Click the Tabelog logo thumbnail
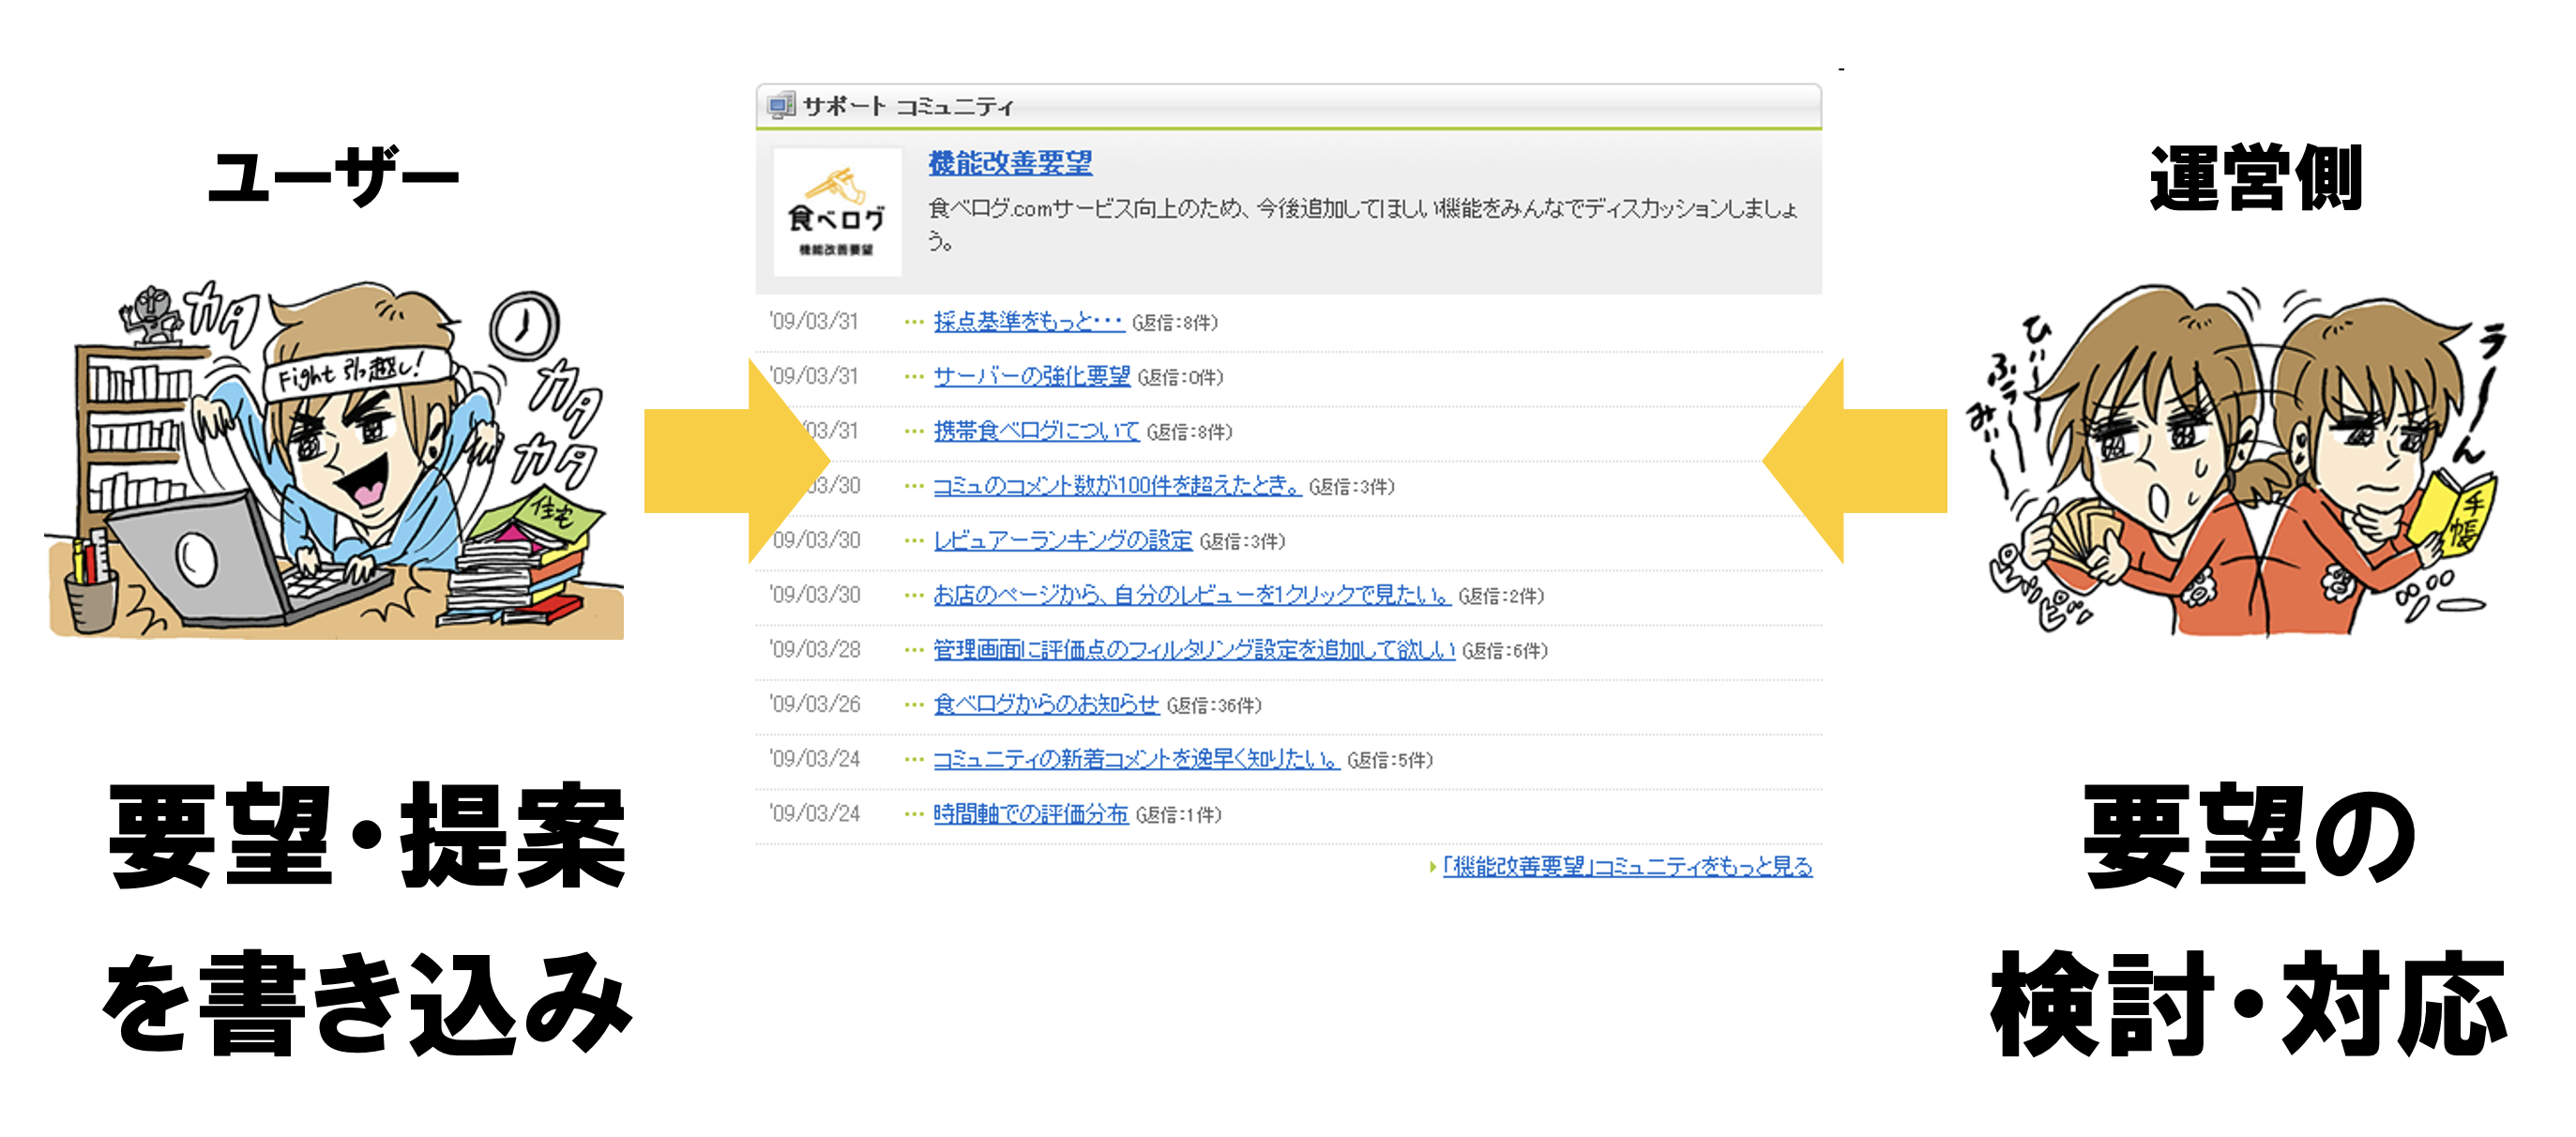 point(837,212)
